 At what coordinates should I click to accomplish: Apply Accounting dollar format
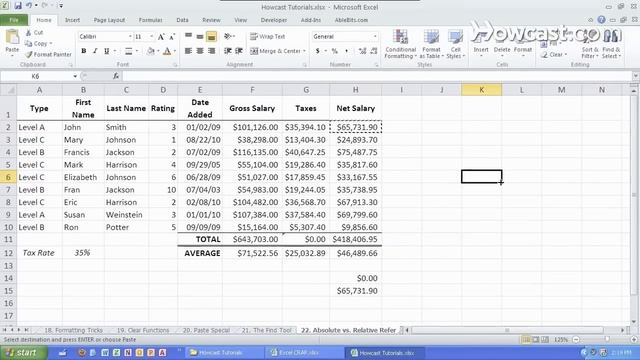(318, 51)
